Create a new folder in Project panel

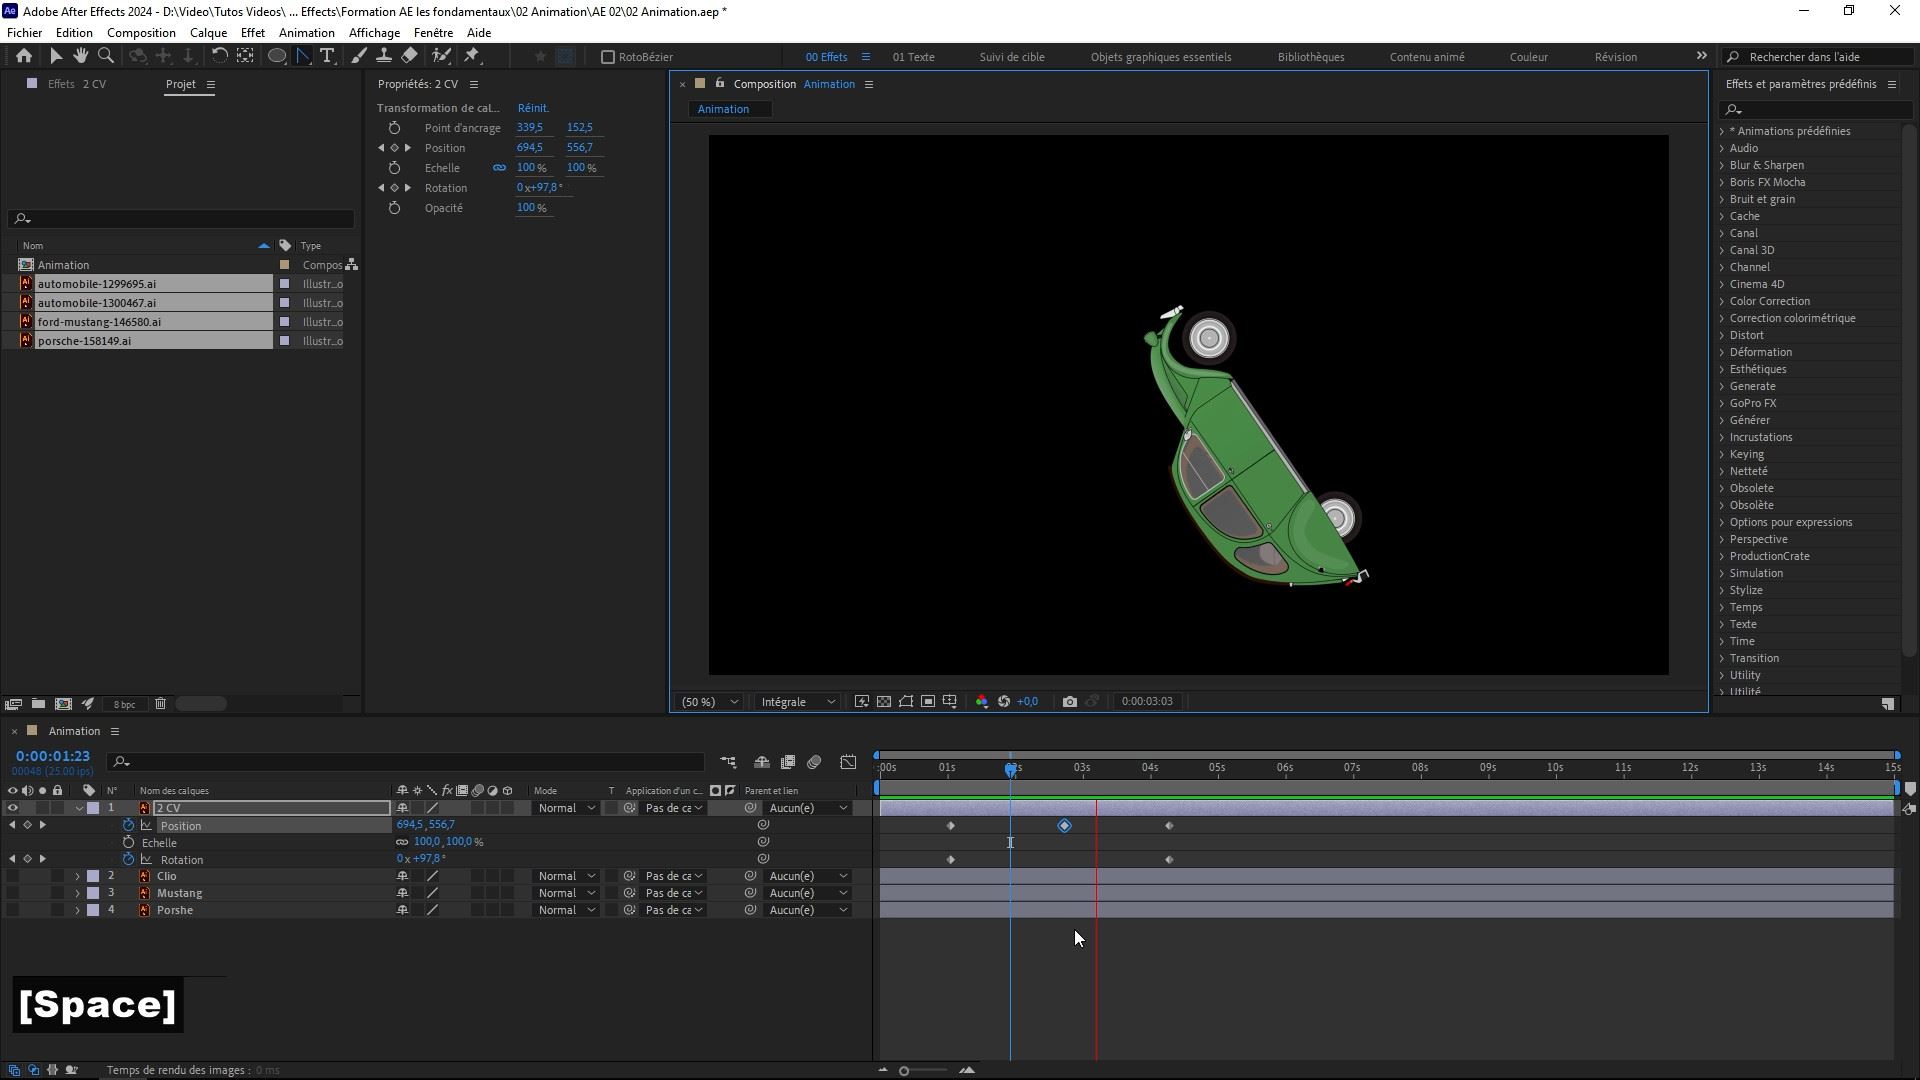(38, 704)
